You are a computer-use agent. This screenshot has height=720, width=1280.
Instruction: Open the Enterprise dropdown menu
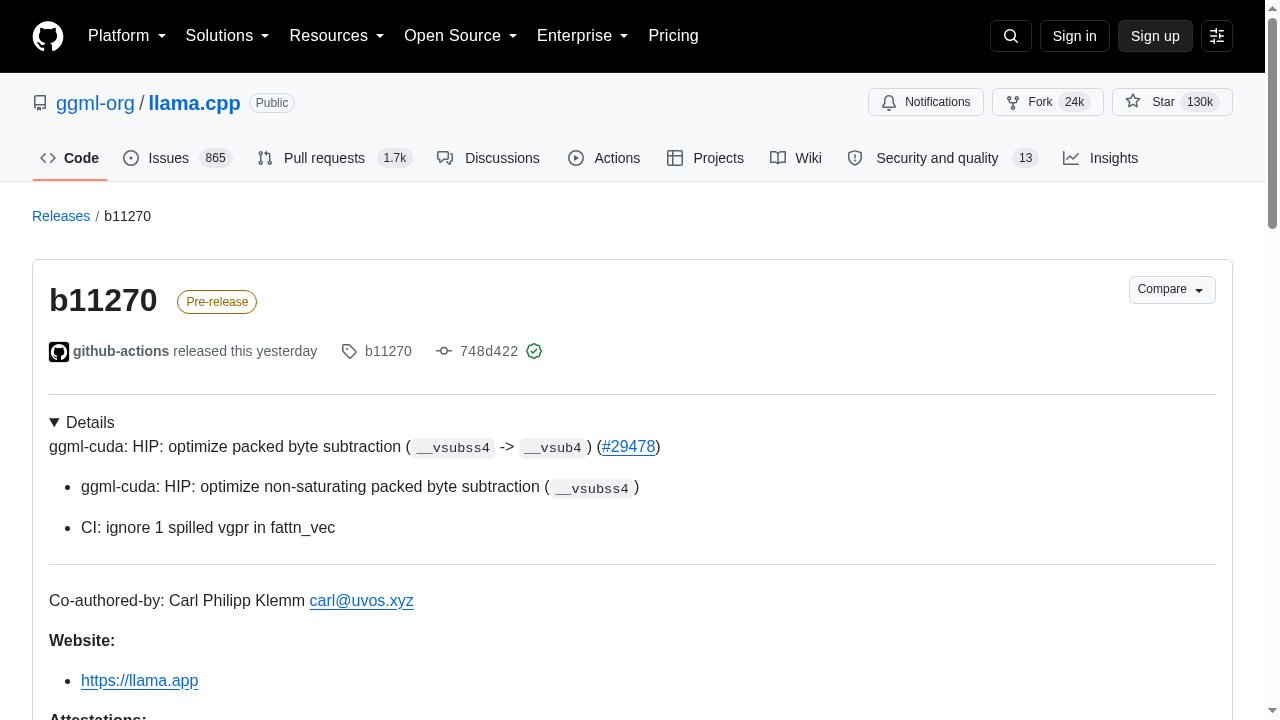(x=583, y=36)
